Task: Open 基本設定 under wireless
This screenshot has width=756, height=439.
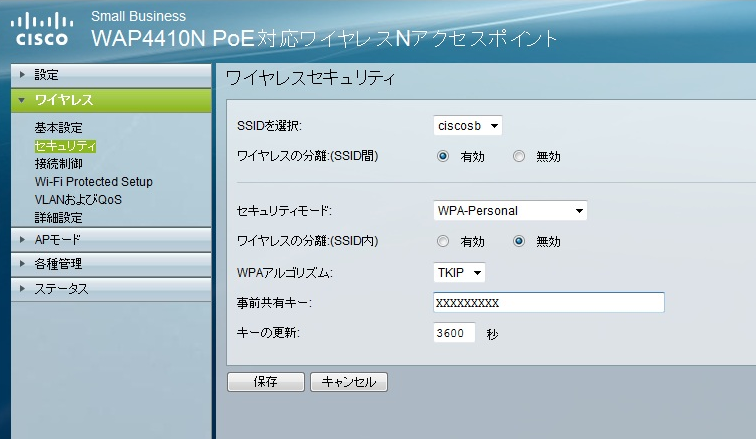Action: click(x=58, y=128)
